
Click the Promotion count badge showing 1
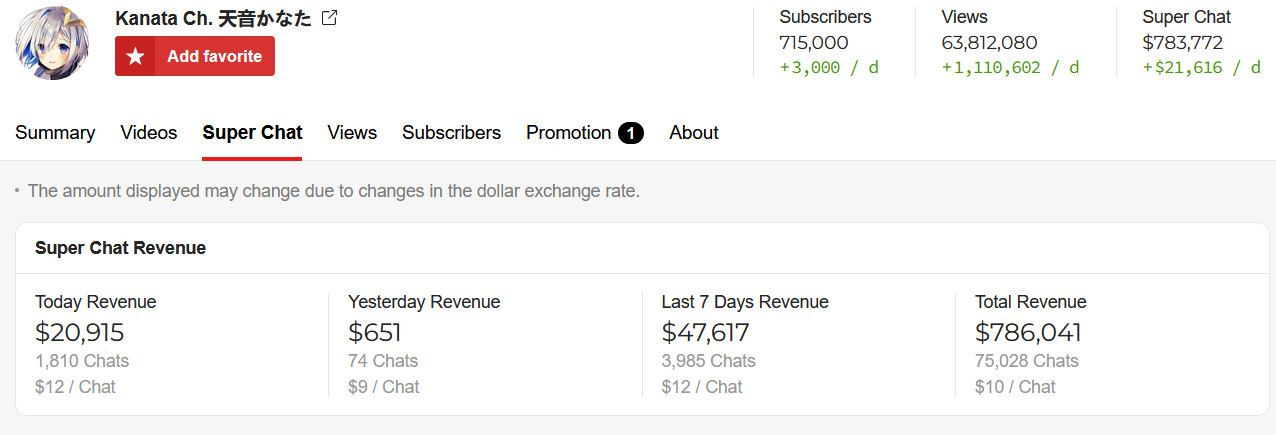click(x=631, y=133)
